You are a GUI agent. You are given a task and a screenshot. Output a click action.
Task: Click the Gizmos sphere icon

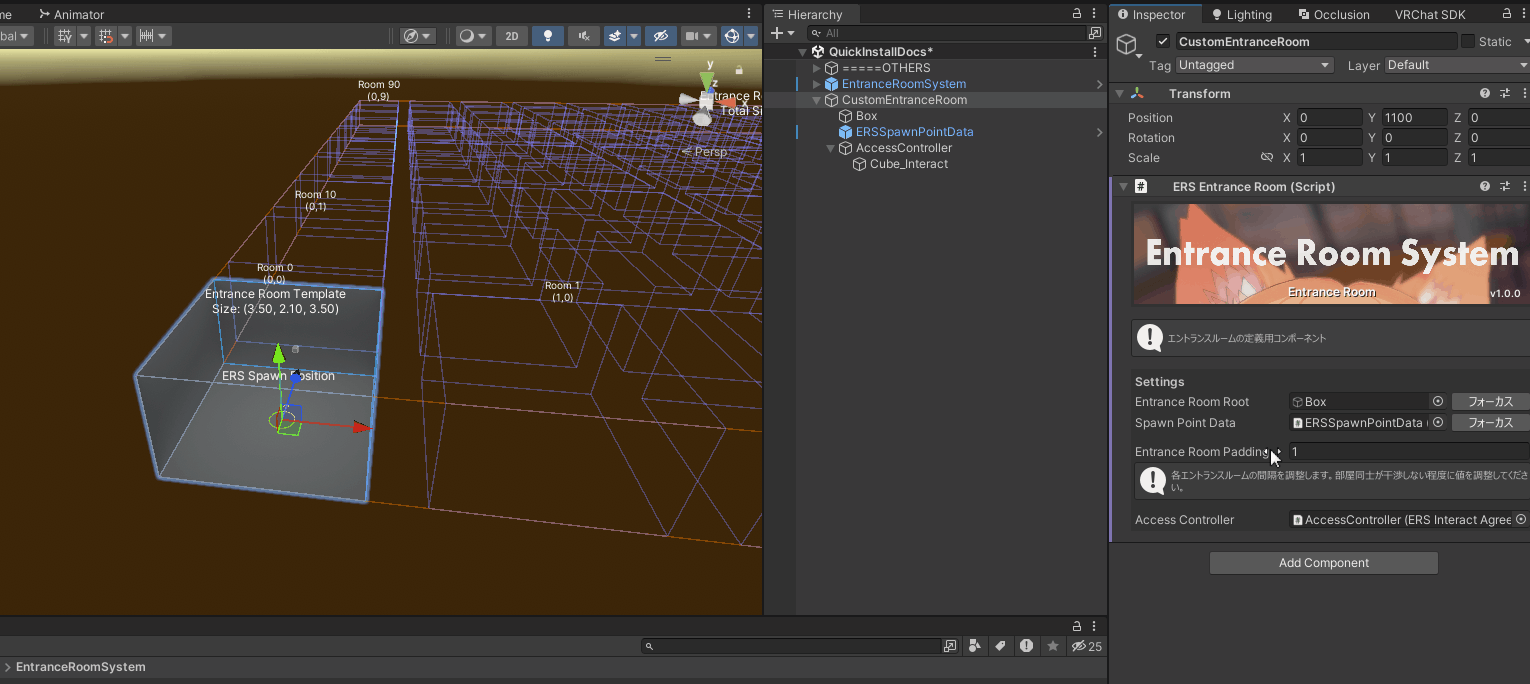click(731, 36)
